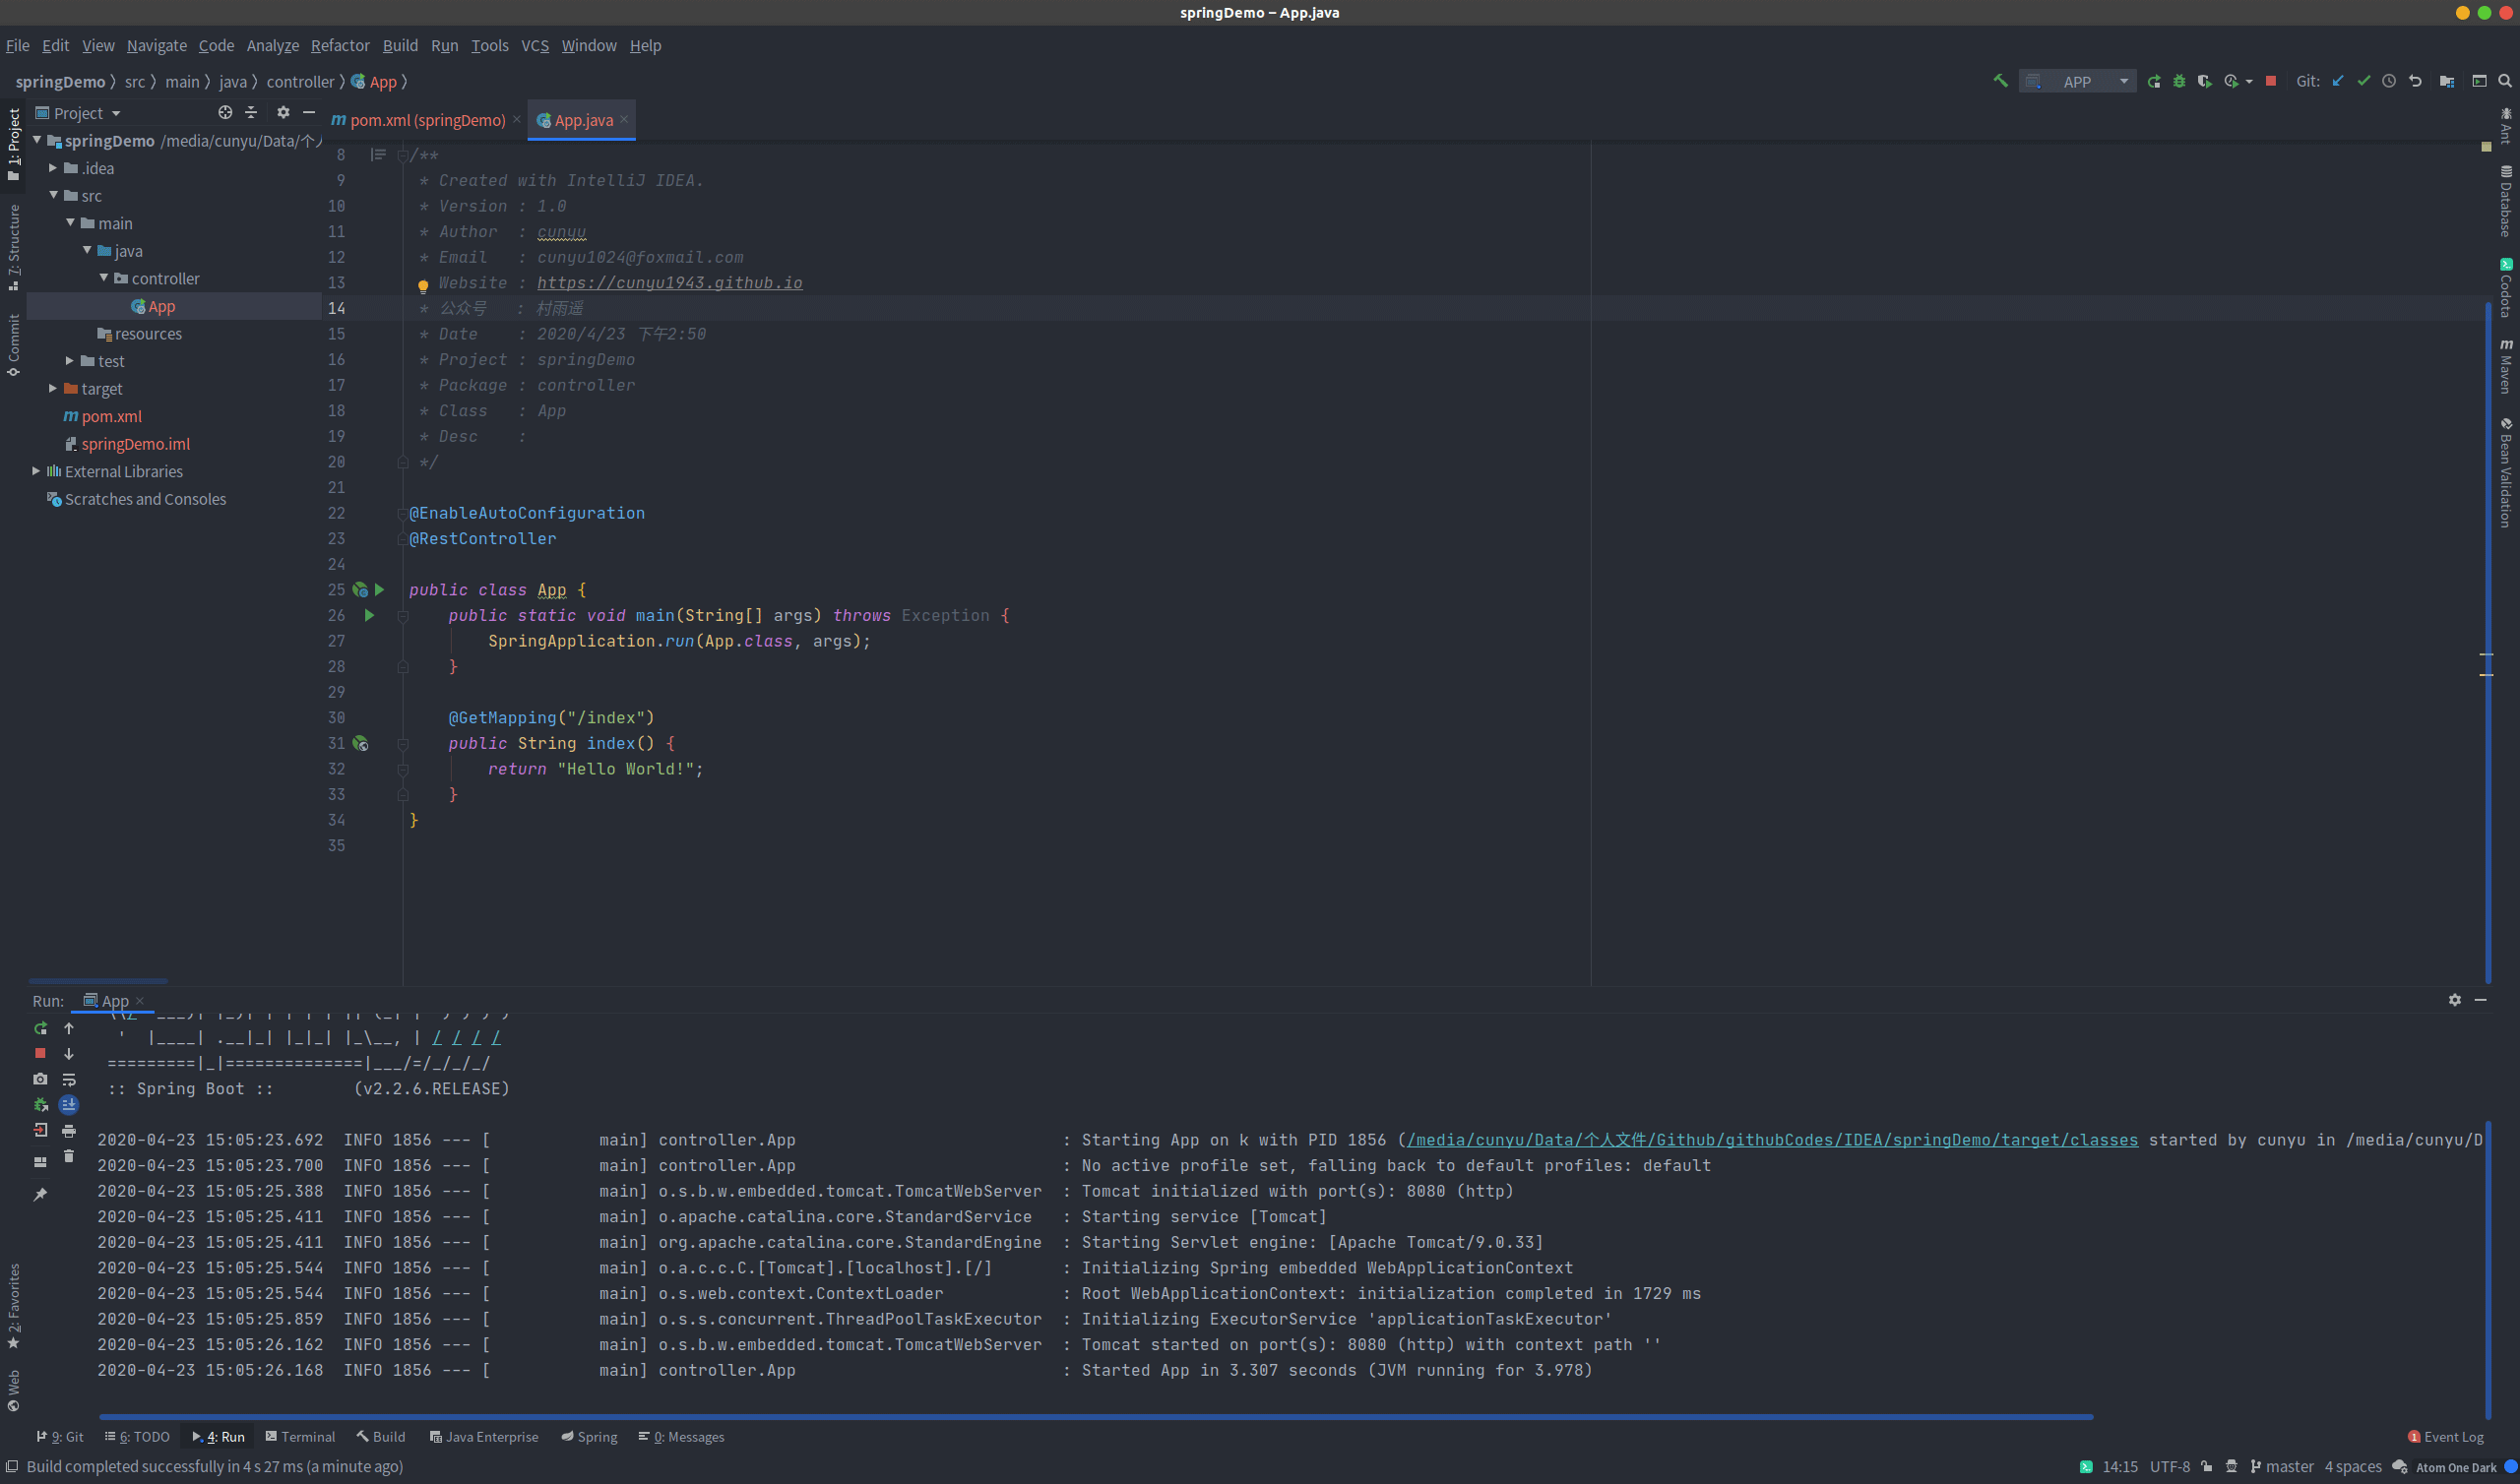Open https://cunyu1943.github.io website link
The image size is (2520, 1484).
[x=668, y=280]
